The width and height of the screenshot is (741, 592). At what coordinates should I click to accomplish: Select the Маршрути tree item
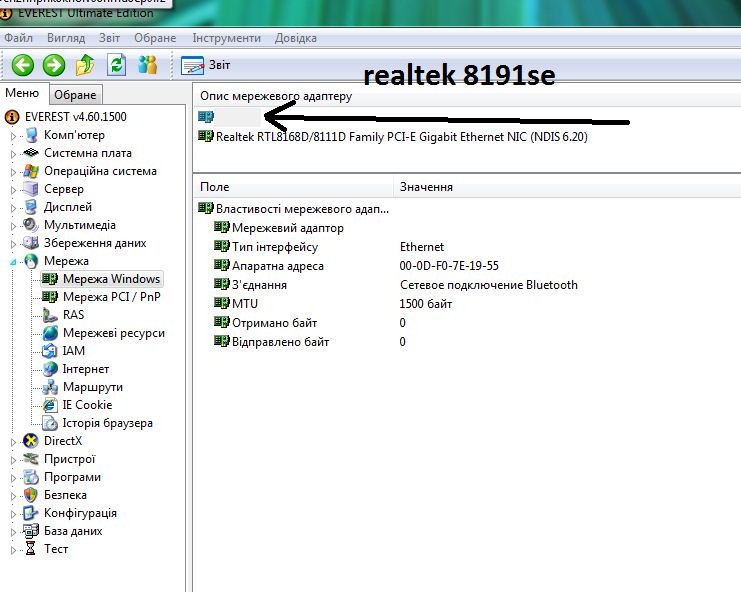tap(93, 387)
